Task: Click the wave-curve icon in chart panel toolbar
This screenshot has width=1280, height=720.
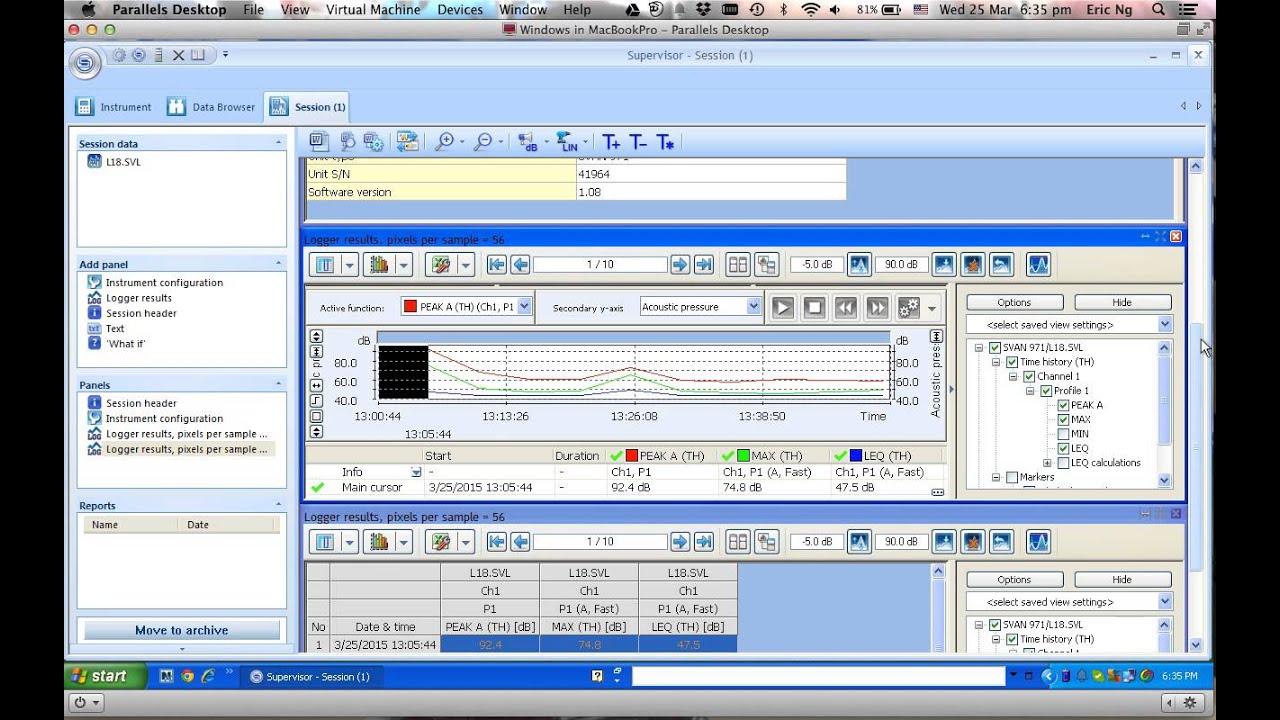Action: pos(1039,264)
